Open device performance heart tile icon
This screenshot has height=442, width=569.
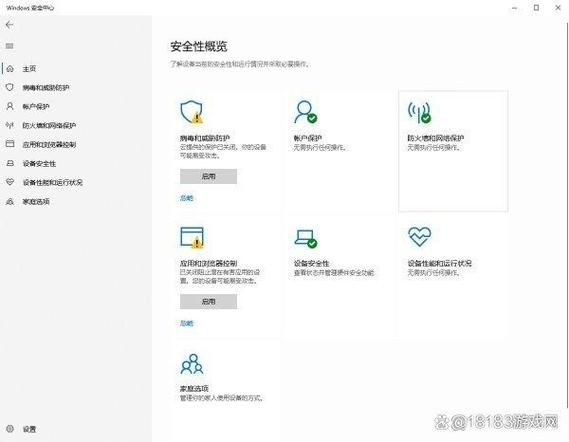point(419,237)
